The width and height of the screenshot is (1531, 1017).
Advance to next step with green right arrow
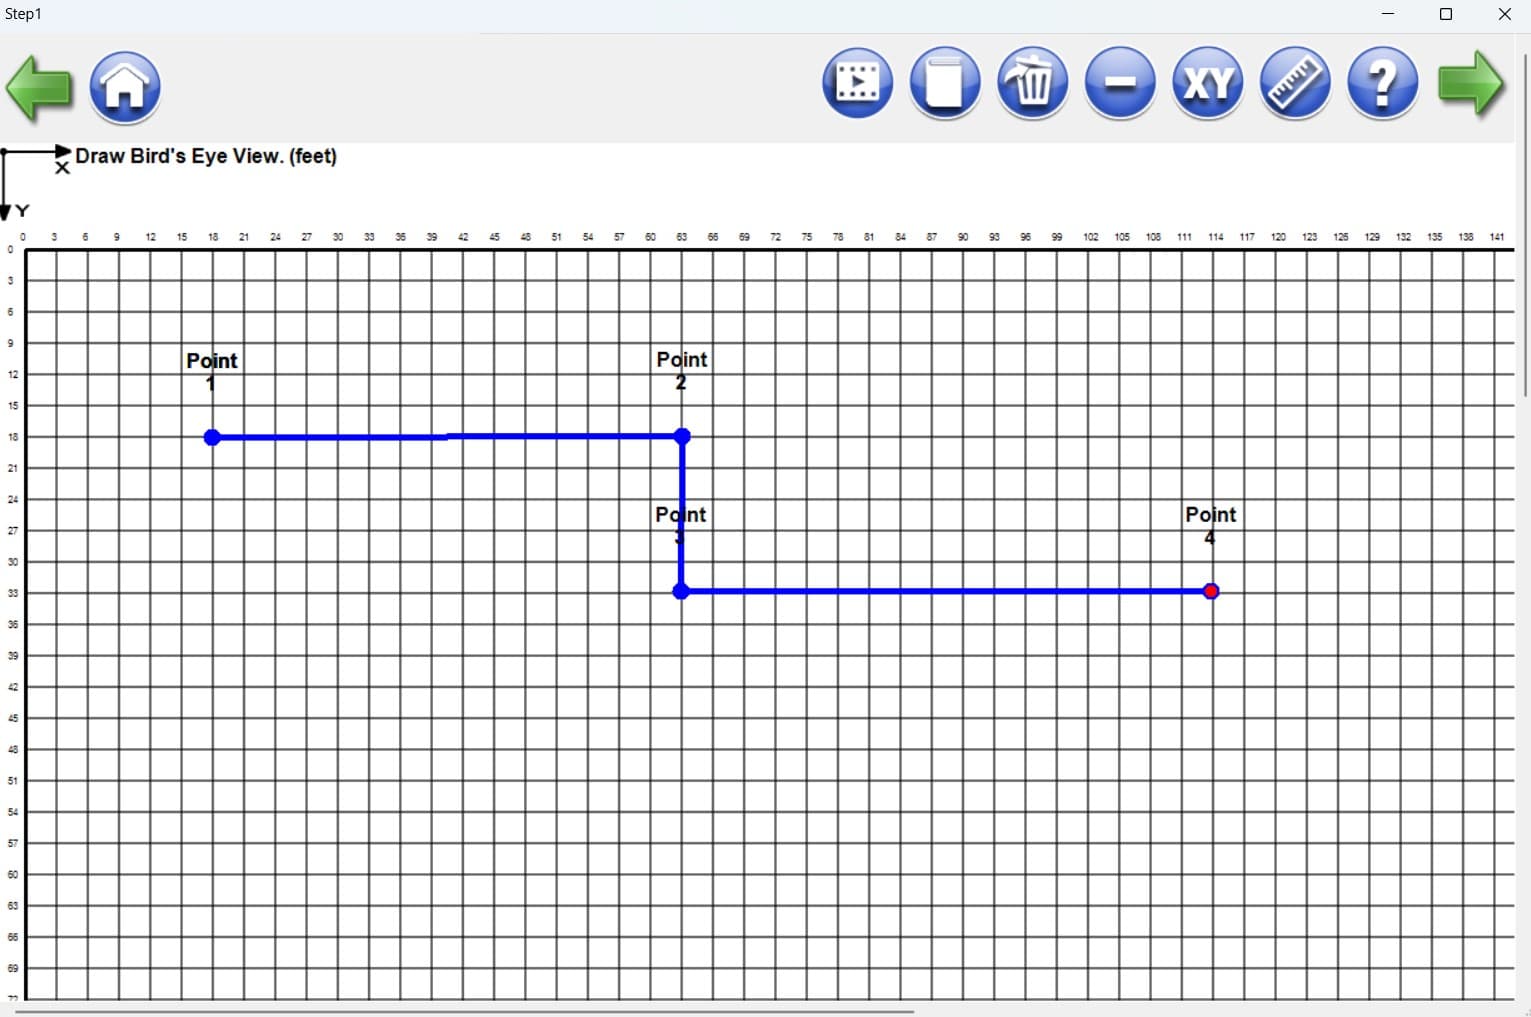coord(1471,84)
